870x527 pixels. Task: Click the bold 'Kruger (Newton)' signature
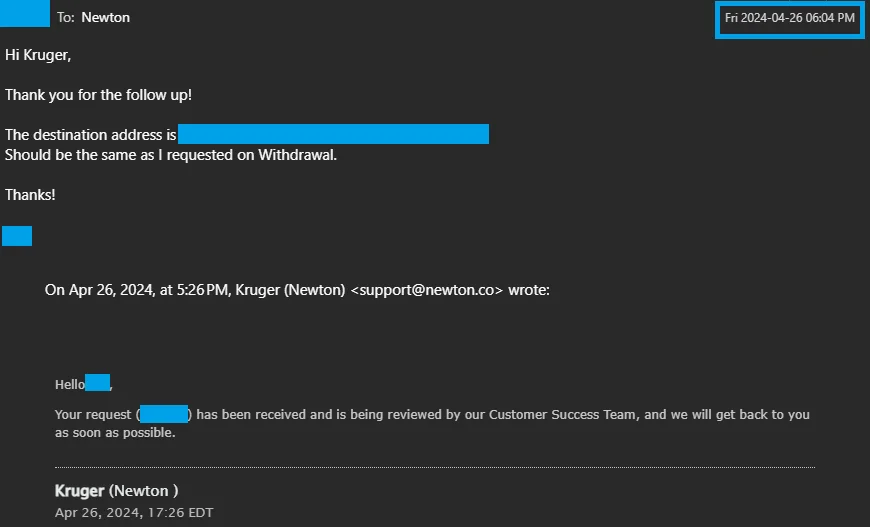116,491
